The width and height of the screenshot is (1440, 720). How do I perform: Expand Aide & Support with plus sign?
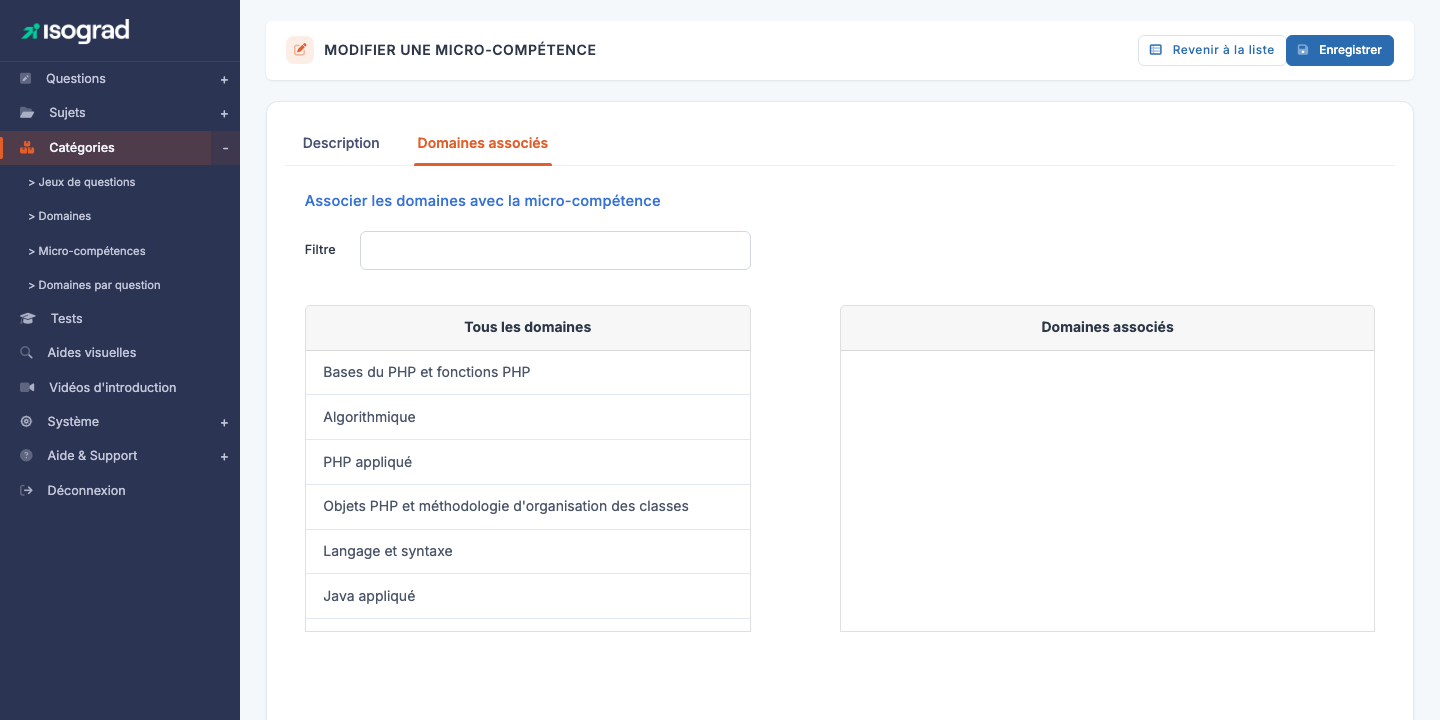pyautogui.click(x=225, y=457)
